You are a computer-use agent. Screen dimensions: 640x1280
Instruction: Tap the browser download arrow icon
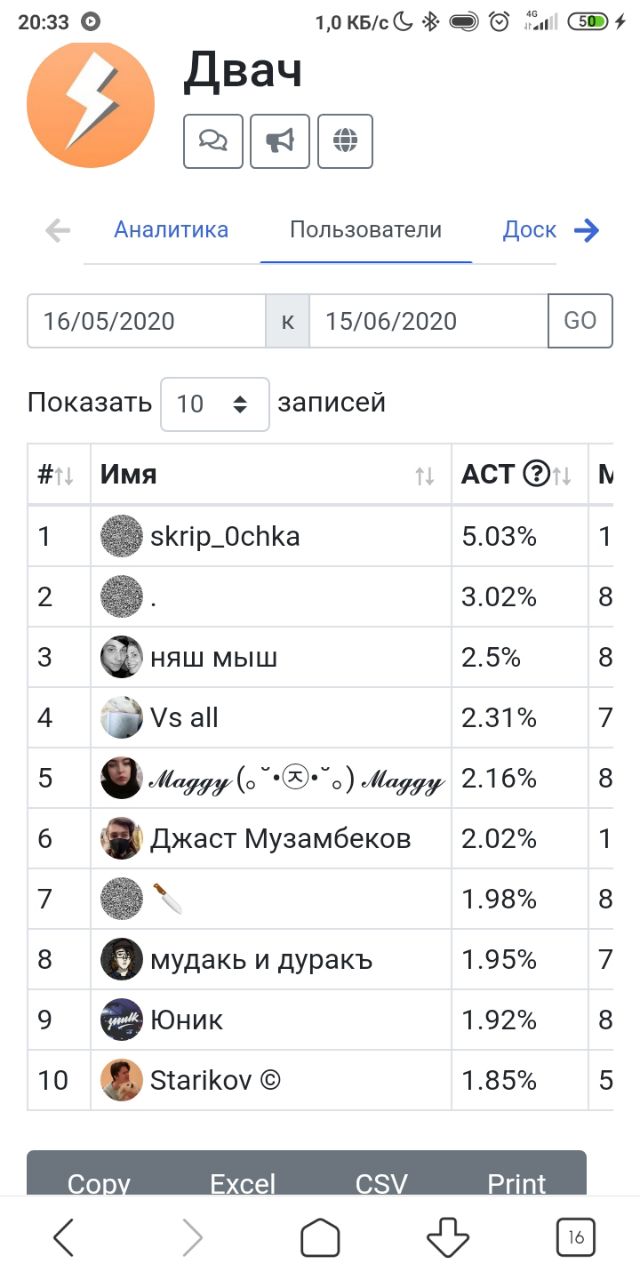[x=448, y=1238]
